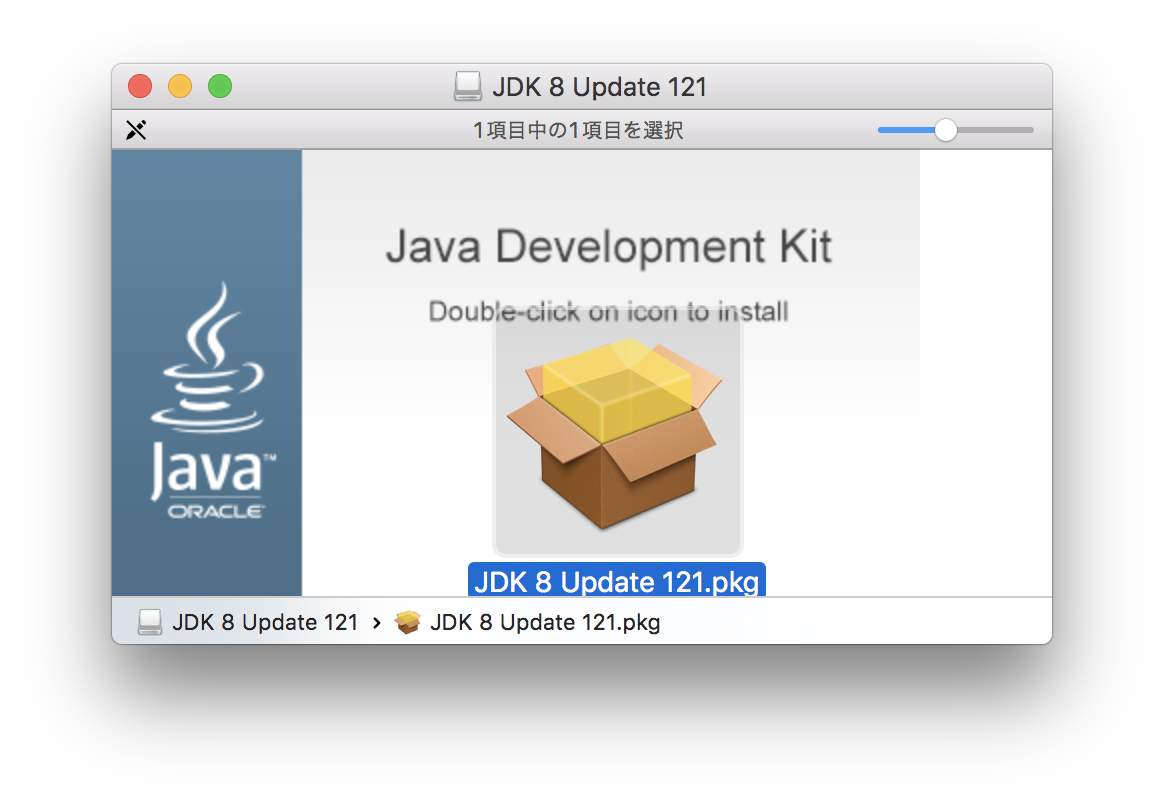Click the status text 1項目中の1項目を選択
Viewport: 1164px width, 804px height.
(x=578, y=131)
